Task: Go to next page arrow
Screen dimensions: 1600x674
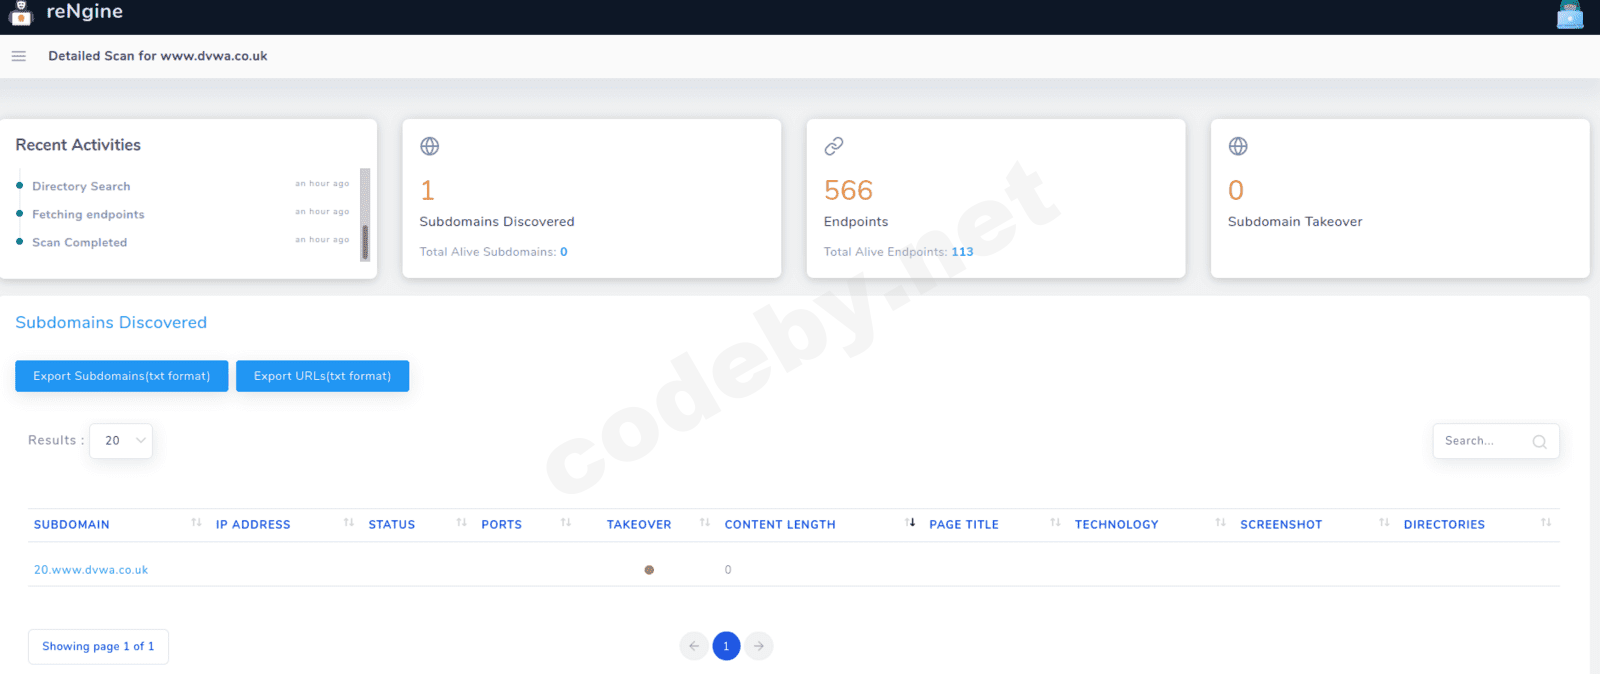Action: point(759,646)
